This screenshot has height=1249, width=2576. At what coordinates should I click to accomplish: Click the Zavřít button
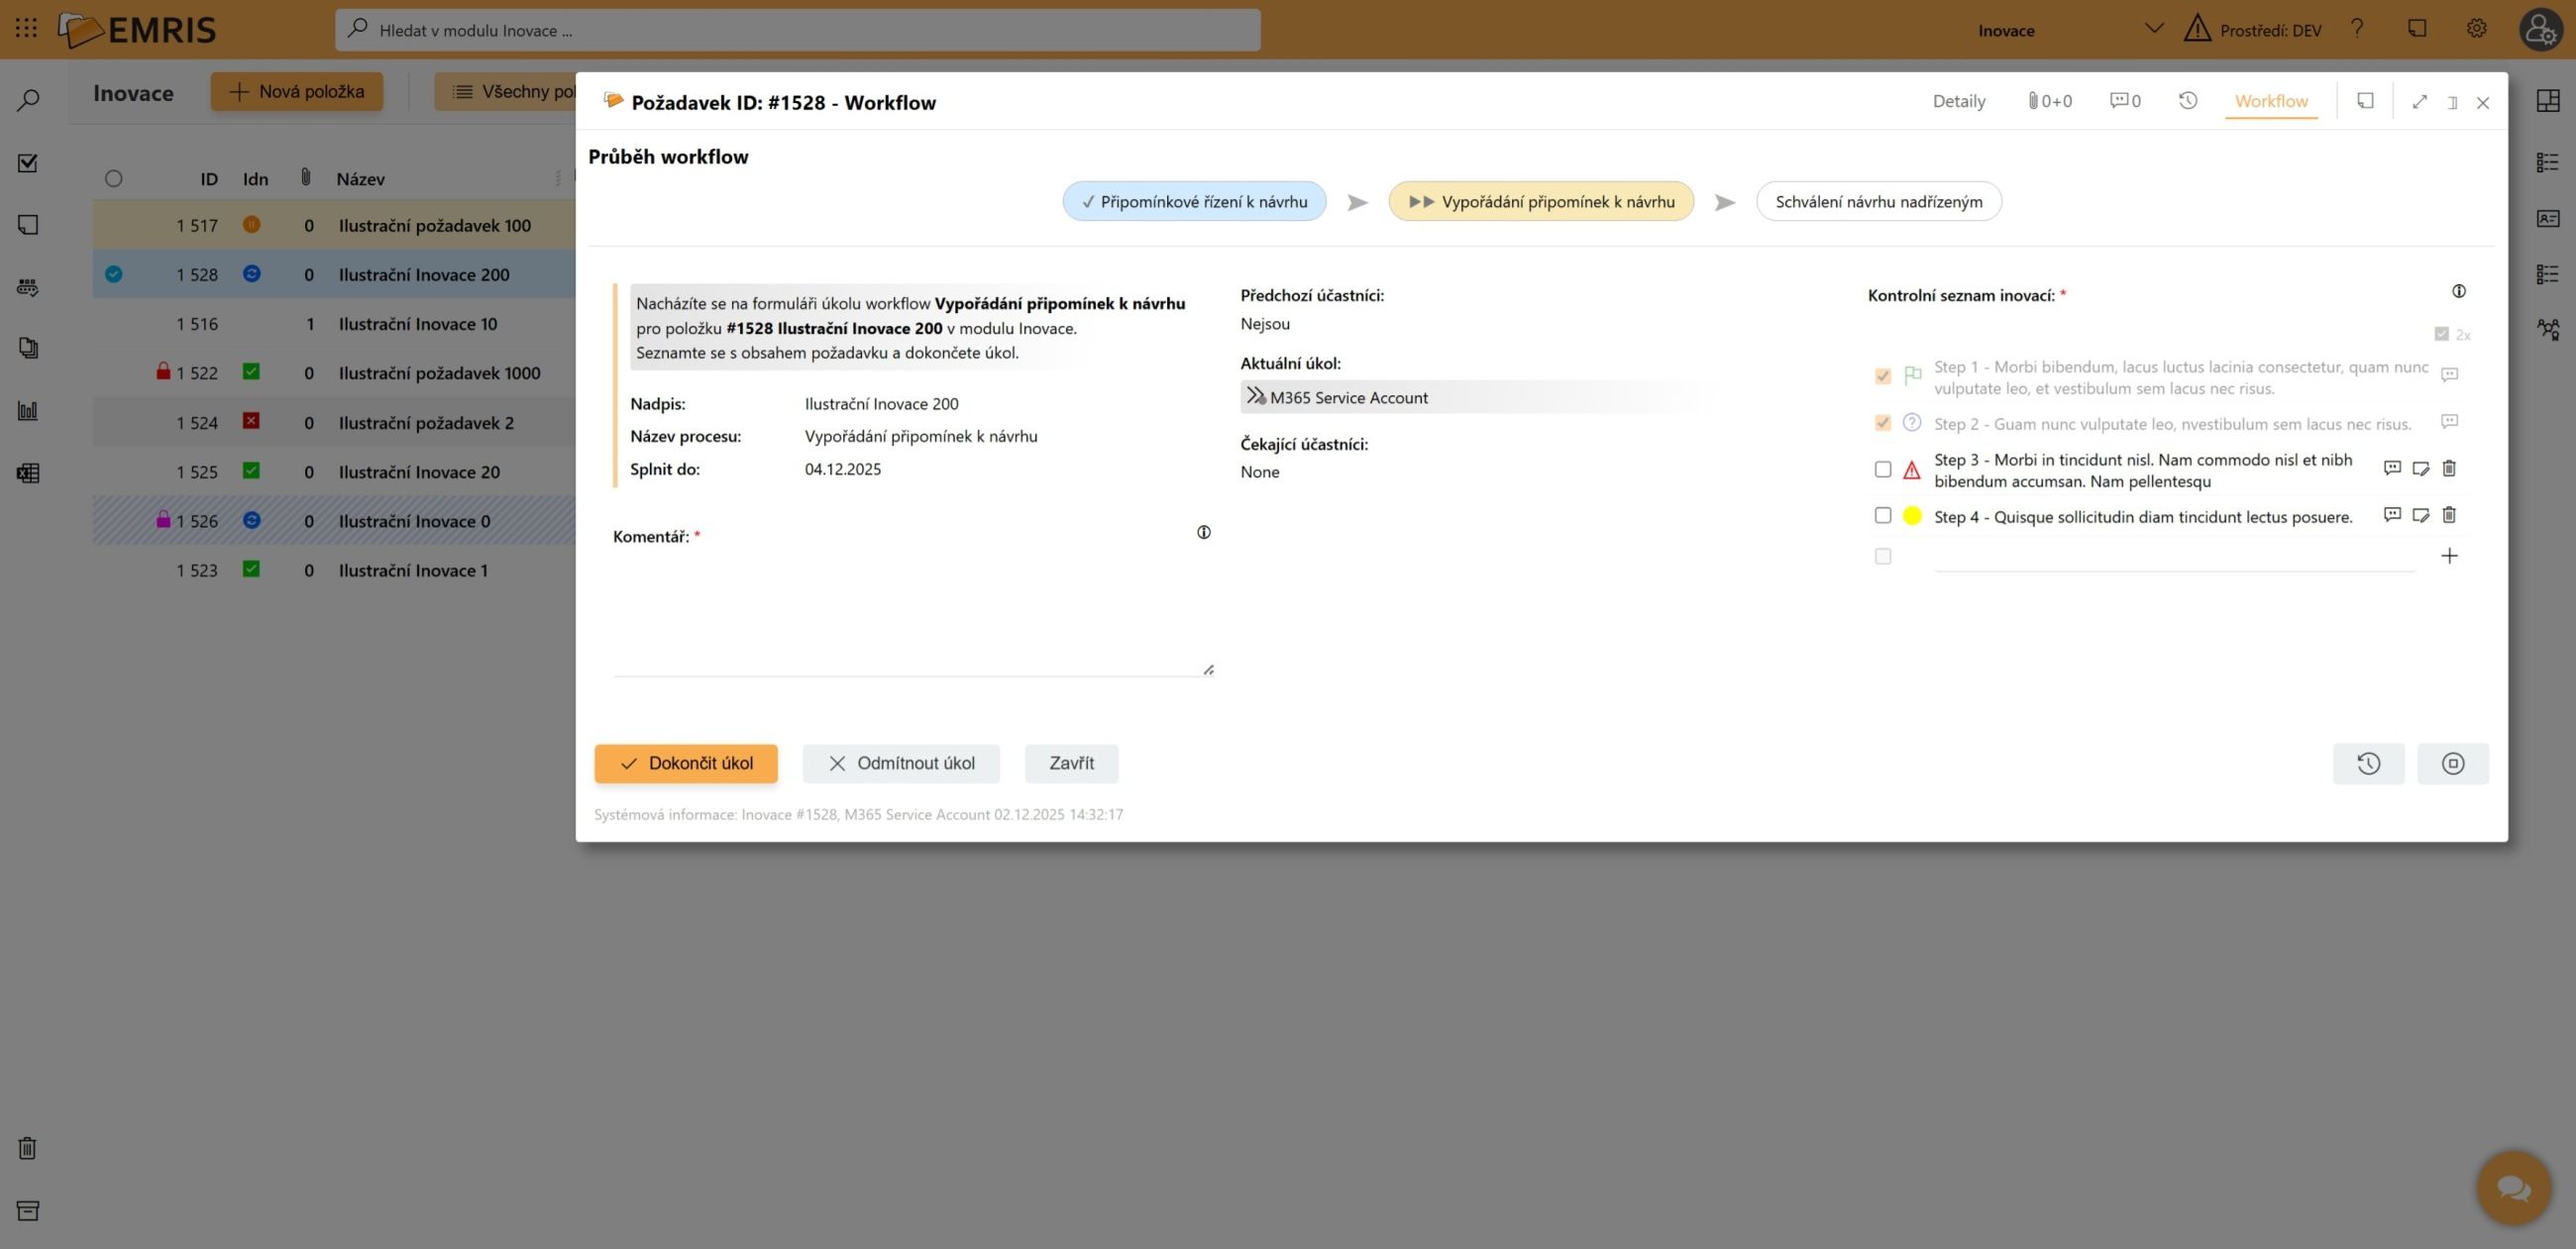pos(1071,764)
